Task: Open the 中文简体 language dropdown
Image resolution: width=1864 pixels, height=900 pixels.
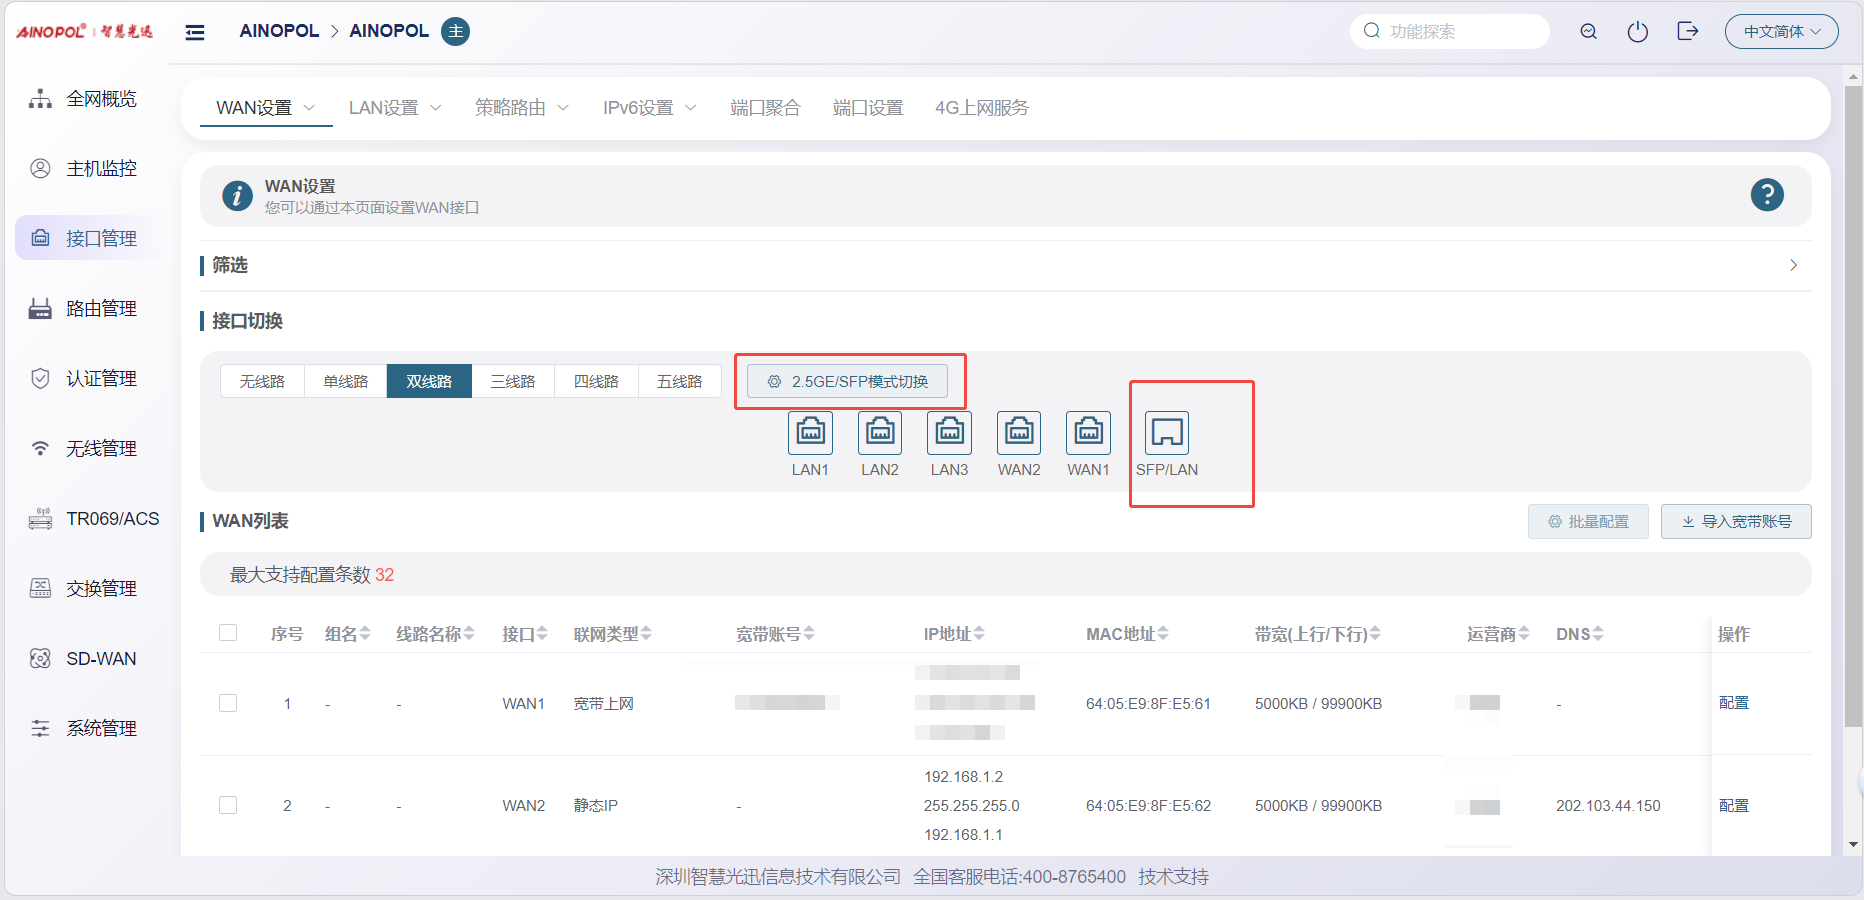Action: click(x=1781, y=32)
